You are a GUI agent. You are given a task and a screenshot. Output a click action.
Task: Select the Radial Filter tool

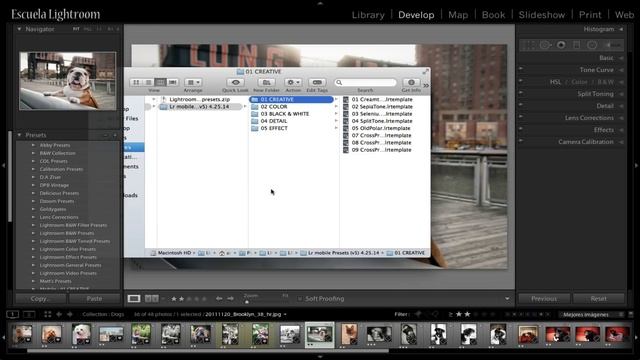click(592, 45)
